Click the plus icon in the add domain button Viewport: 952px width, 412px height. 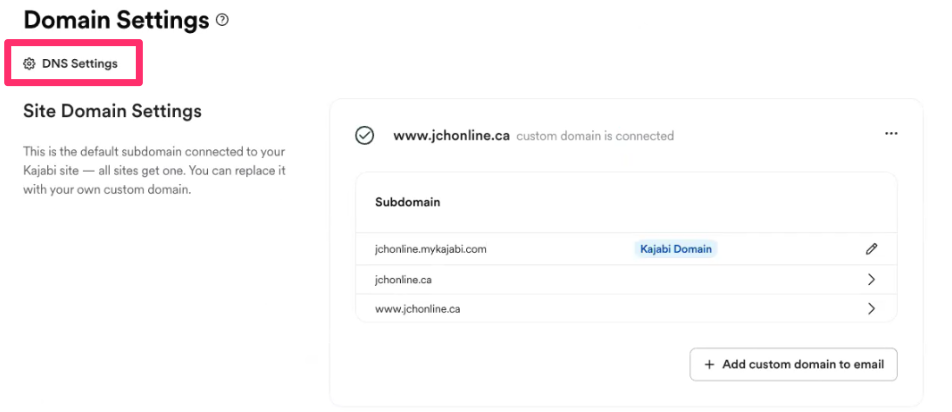[x=709, y=365]
